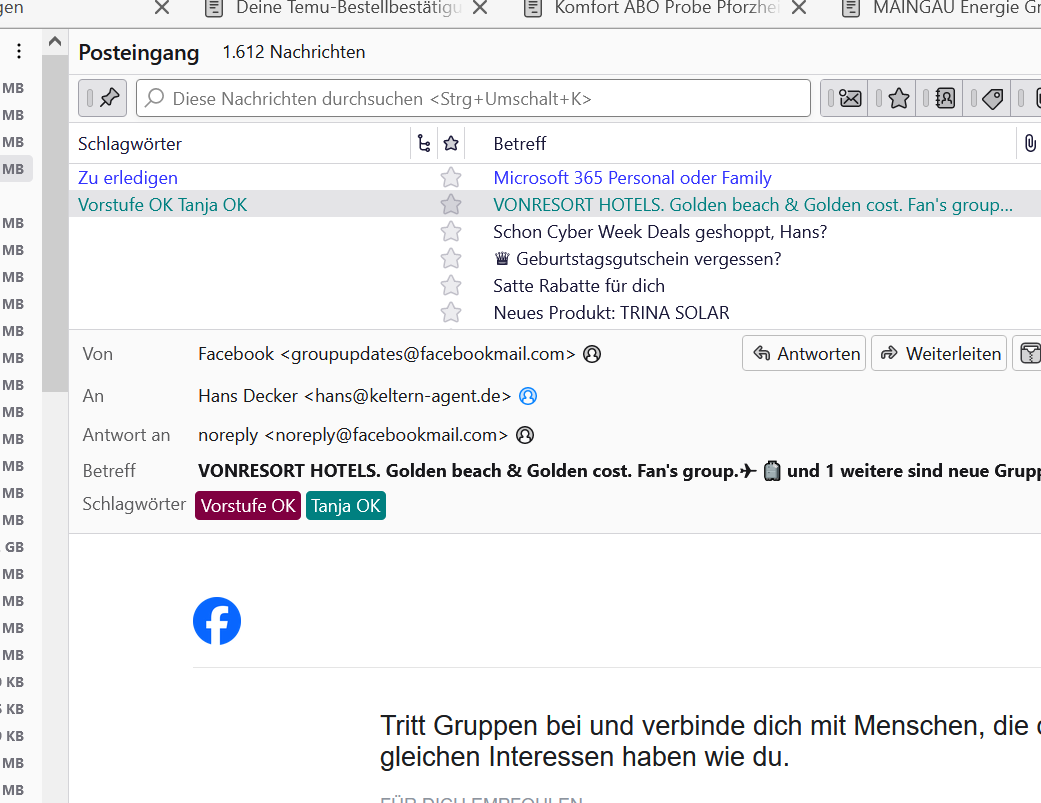The height and width of the screenshot is (803, 1041).
Task: Sort messages by Betreff column header
Action: 520,144
